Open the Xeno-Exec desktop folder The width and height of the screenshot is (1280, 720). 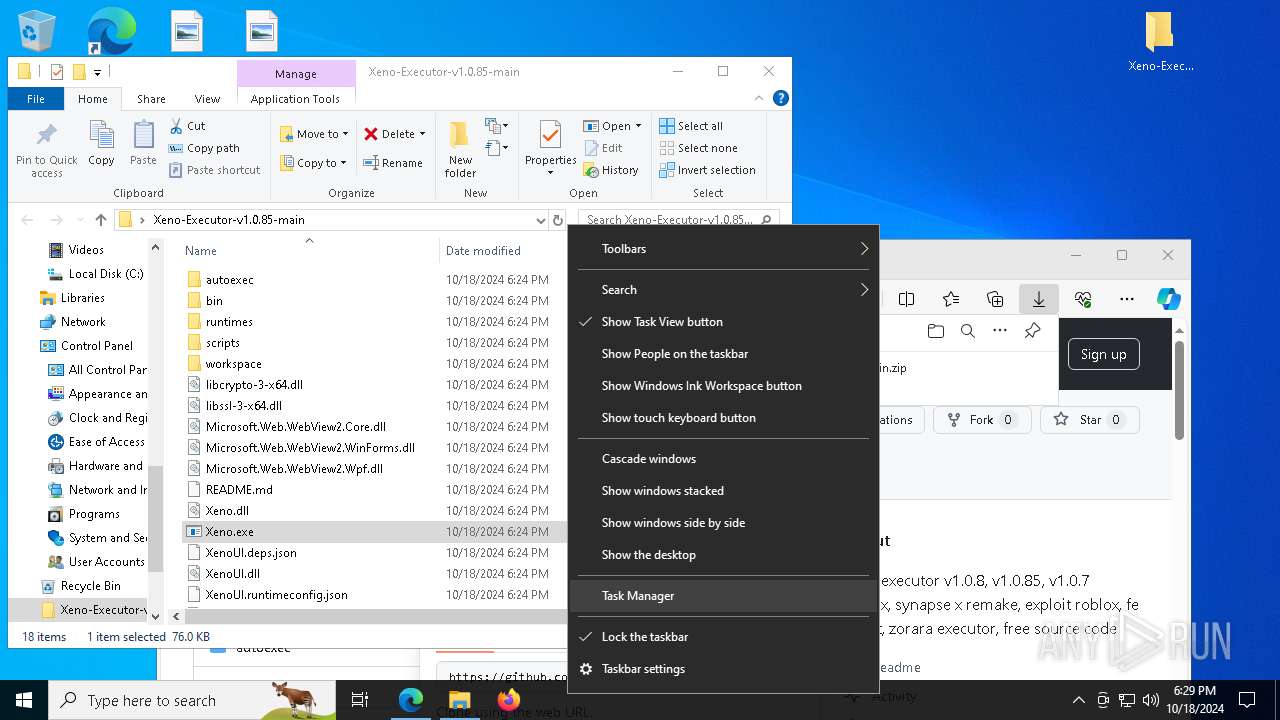[x=1160, y=42]
